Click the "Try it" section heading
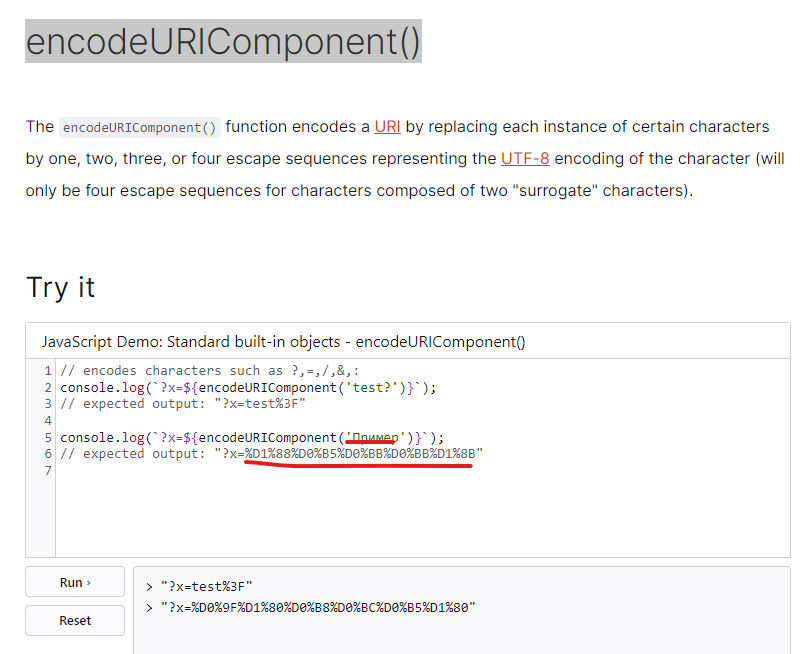The width and height of the screenshot is (804, 654). pyautogui.click(x=61, y=287)
